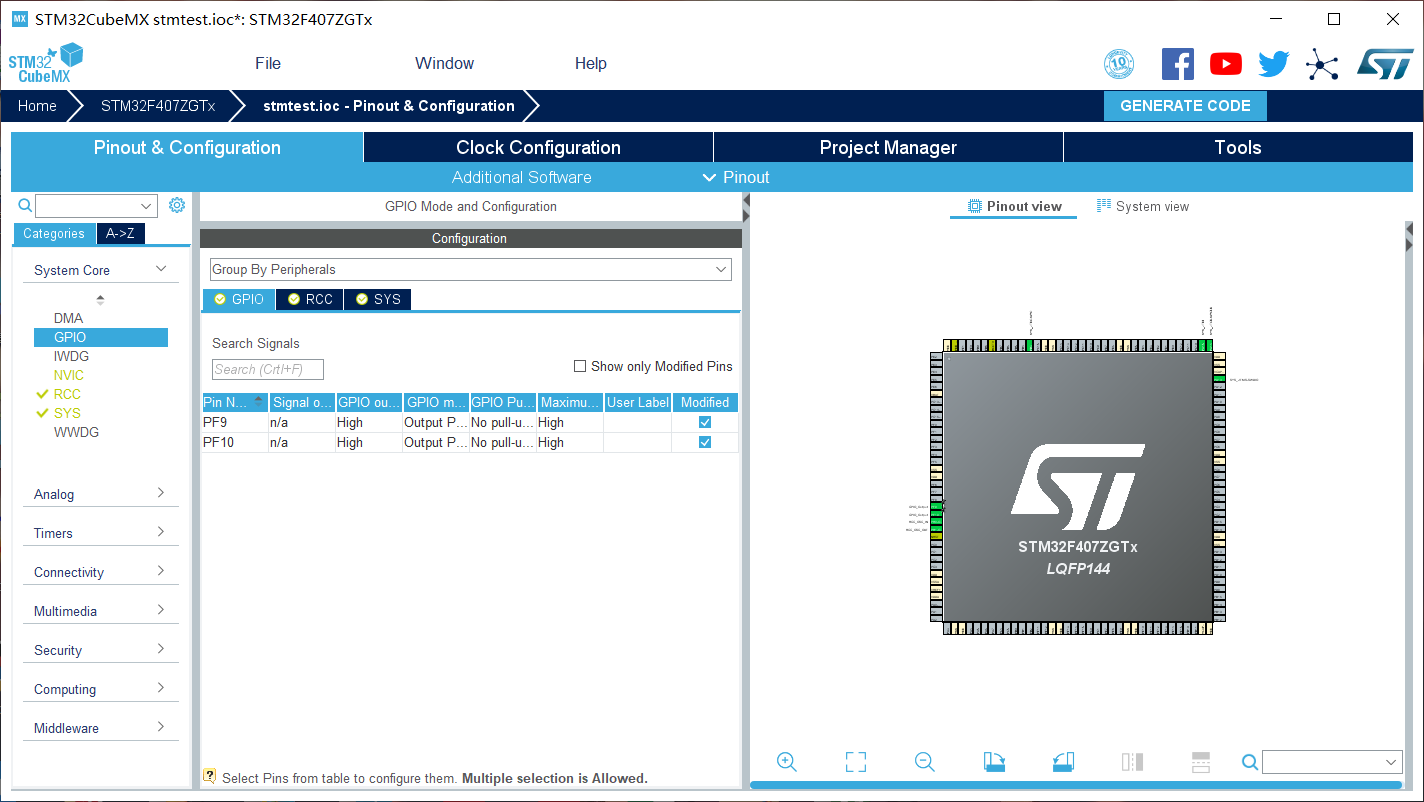1424x802 pixels.
Task: Toggle Show only Modified Pins checkbox
Action: coord(580,366)
